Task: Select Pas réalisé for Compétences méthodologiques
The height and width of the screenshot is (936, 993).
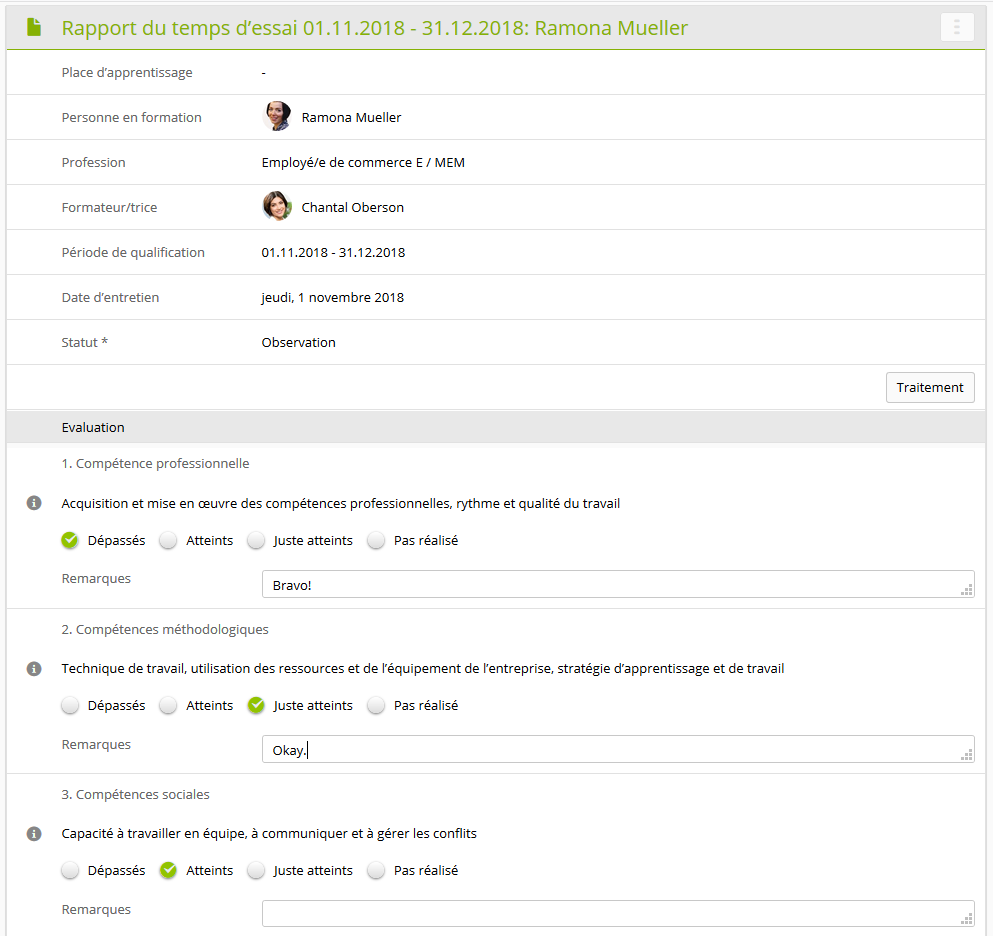Action: (x=376, y=706)
